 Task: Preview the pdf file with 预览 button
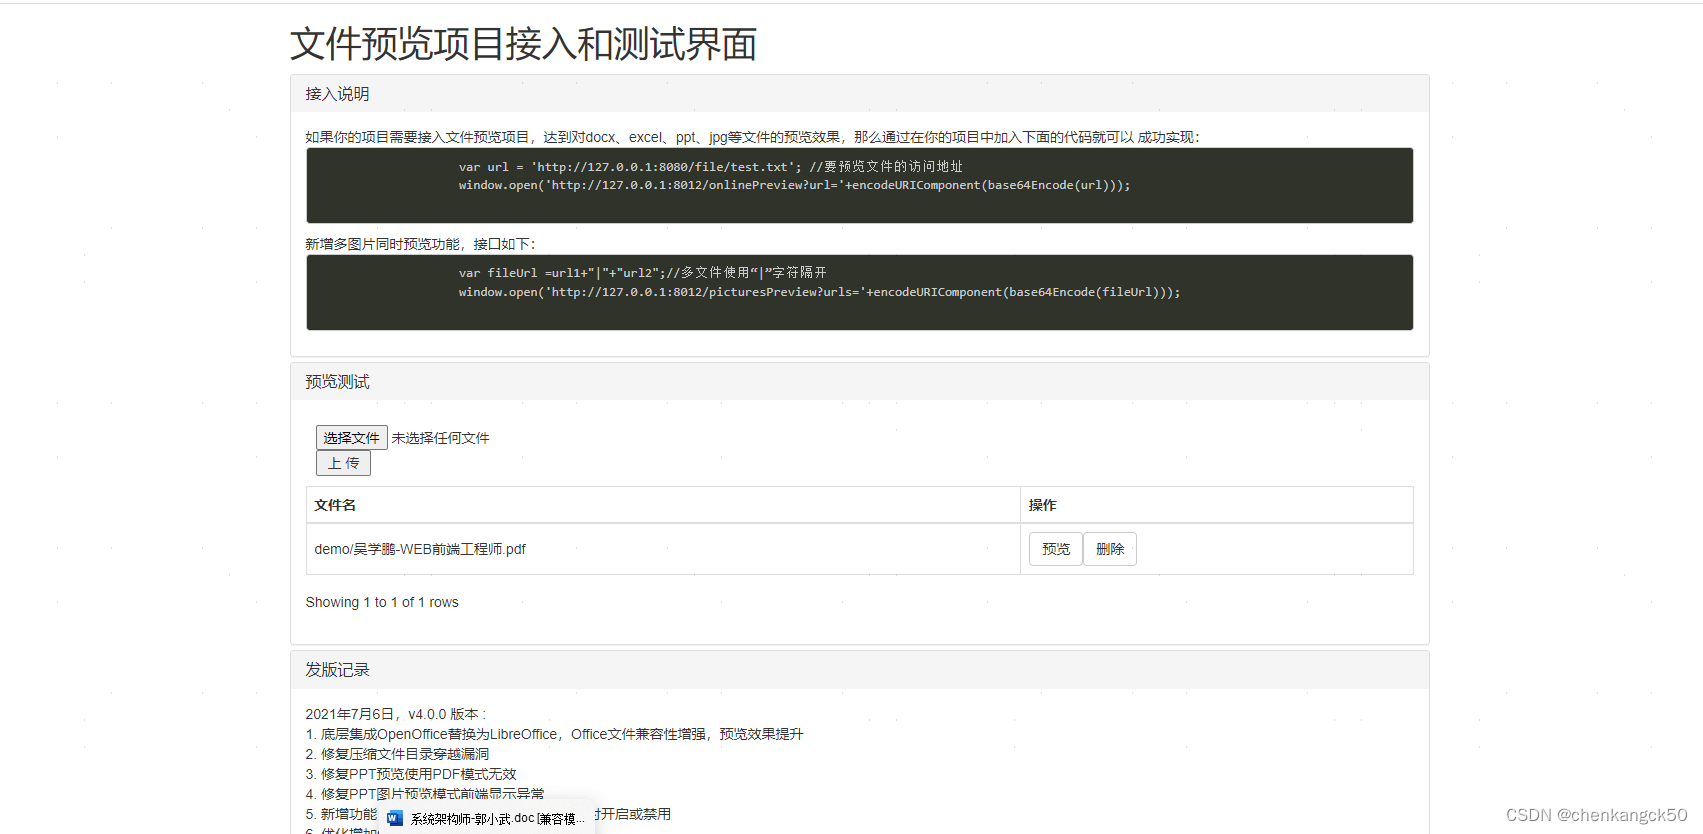coord(1055,549)
